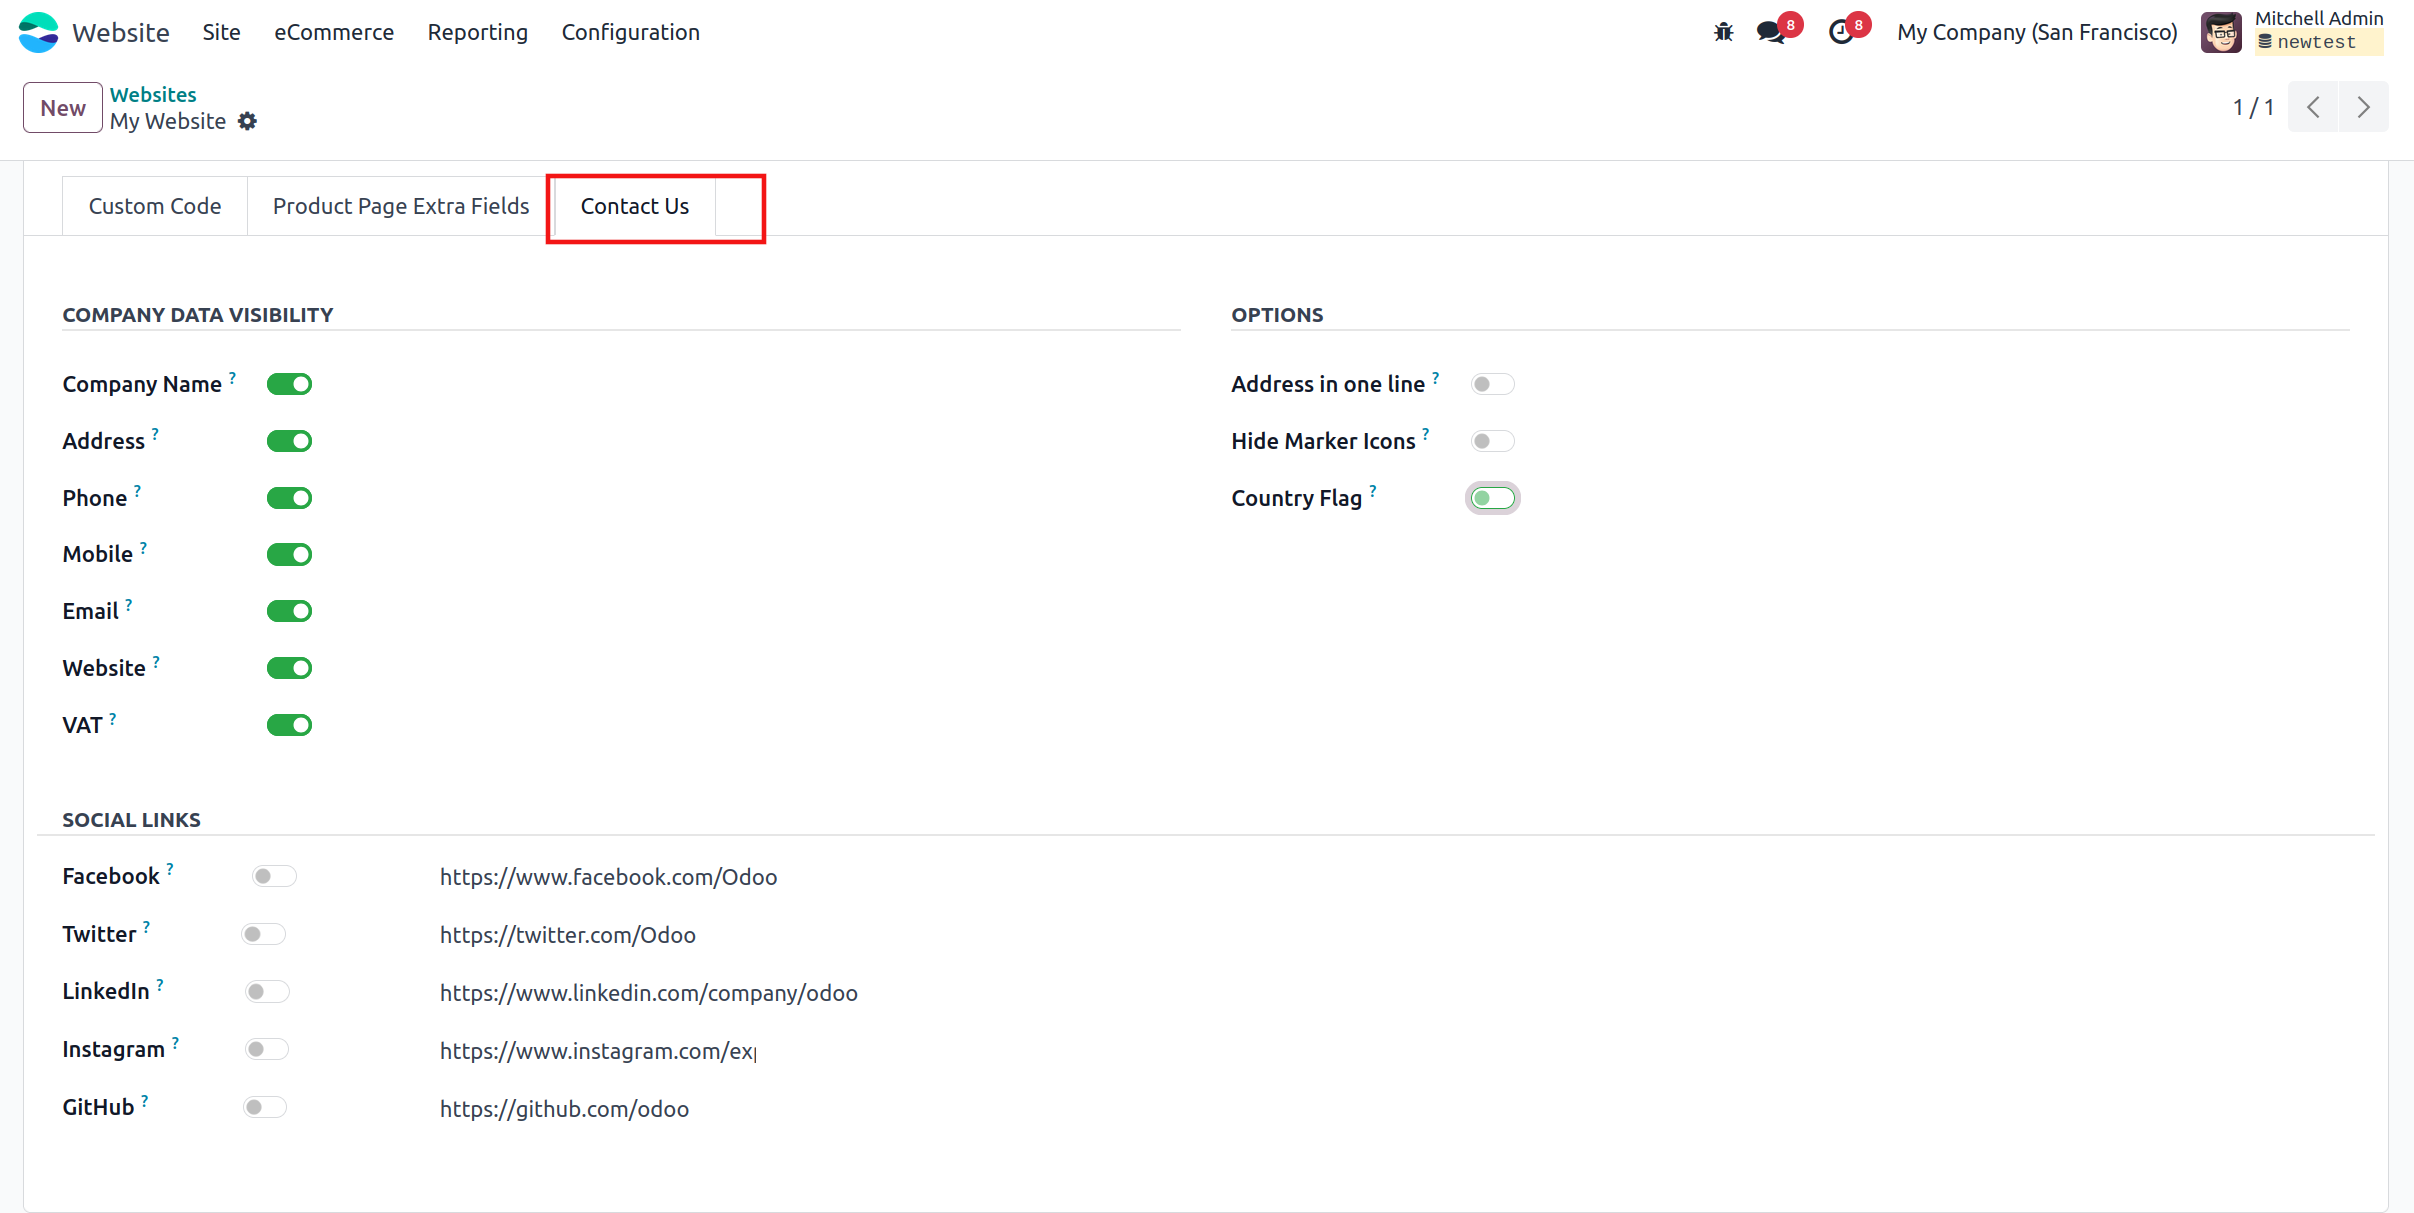Enable the Facebook social link toggle
2414x1213 pixels.
pos(274,876)
